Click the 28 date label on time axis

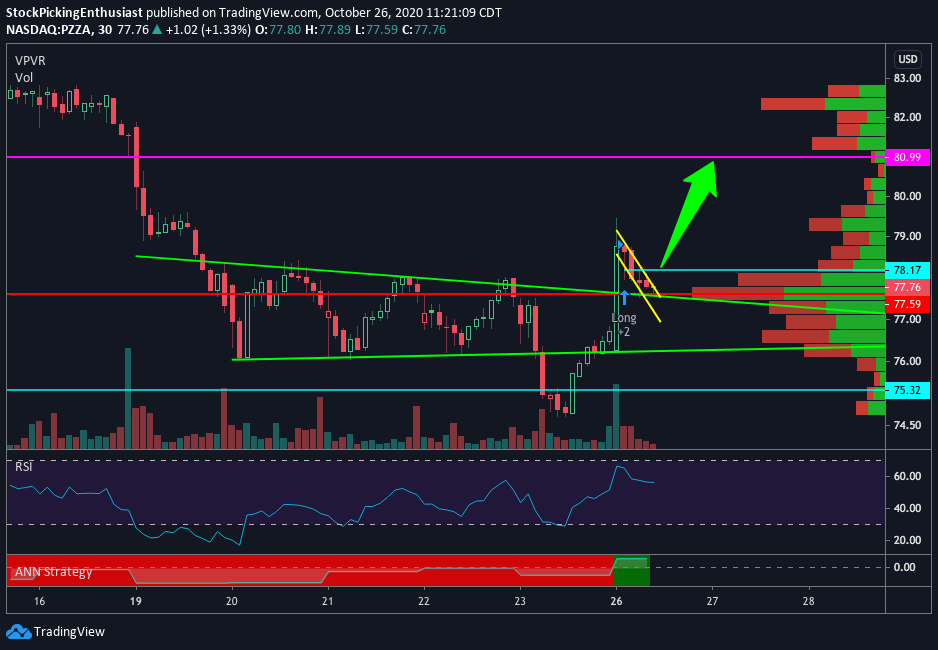[x=808, y=601]
